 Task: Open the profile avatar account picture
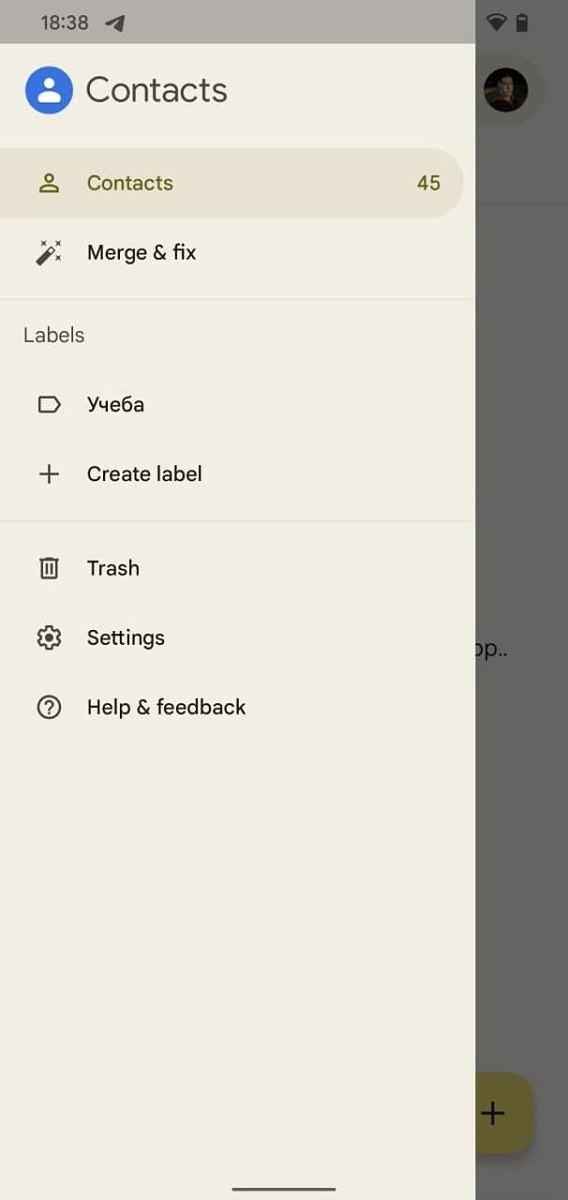pos(506,90)
